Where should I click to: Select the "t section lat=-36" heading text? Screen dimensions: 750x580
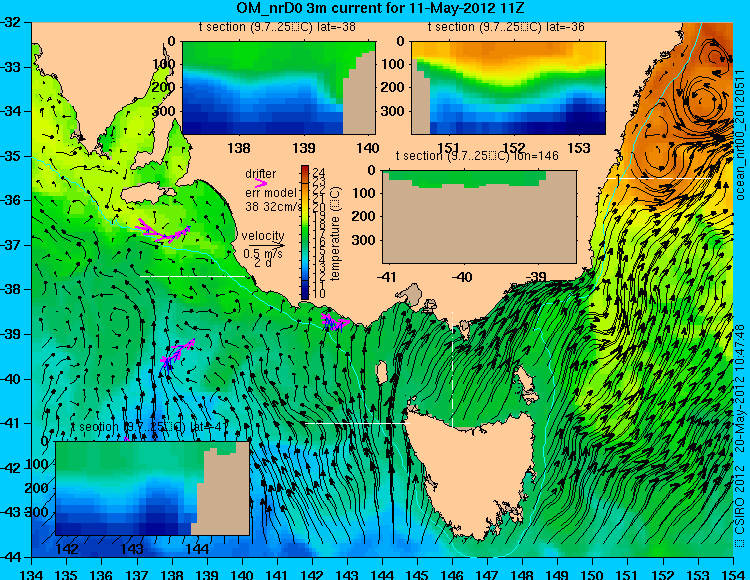coord(506,27)
